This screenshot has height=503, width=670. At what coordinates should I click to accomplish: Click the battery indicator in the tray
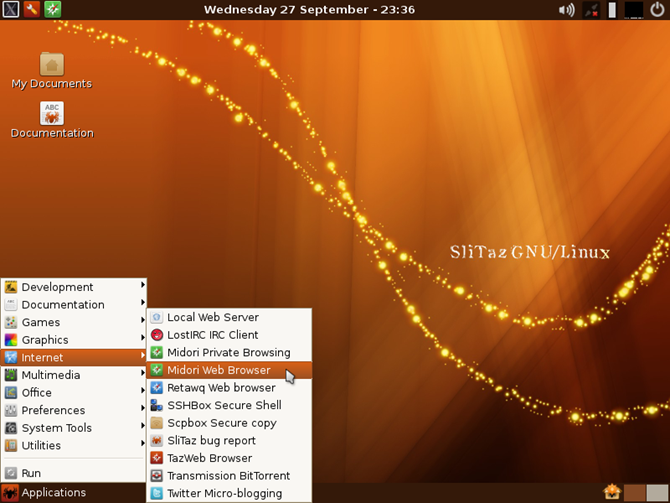coord(612,10)
